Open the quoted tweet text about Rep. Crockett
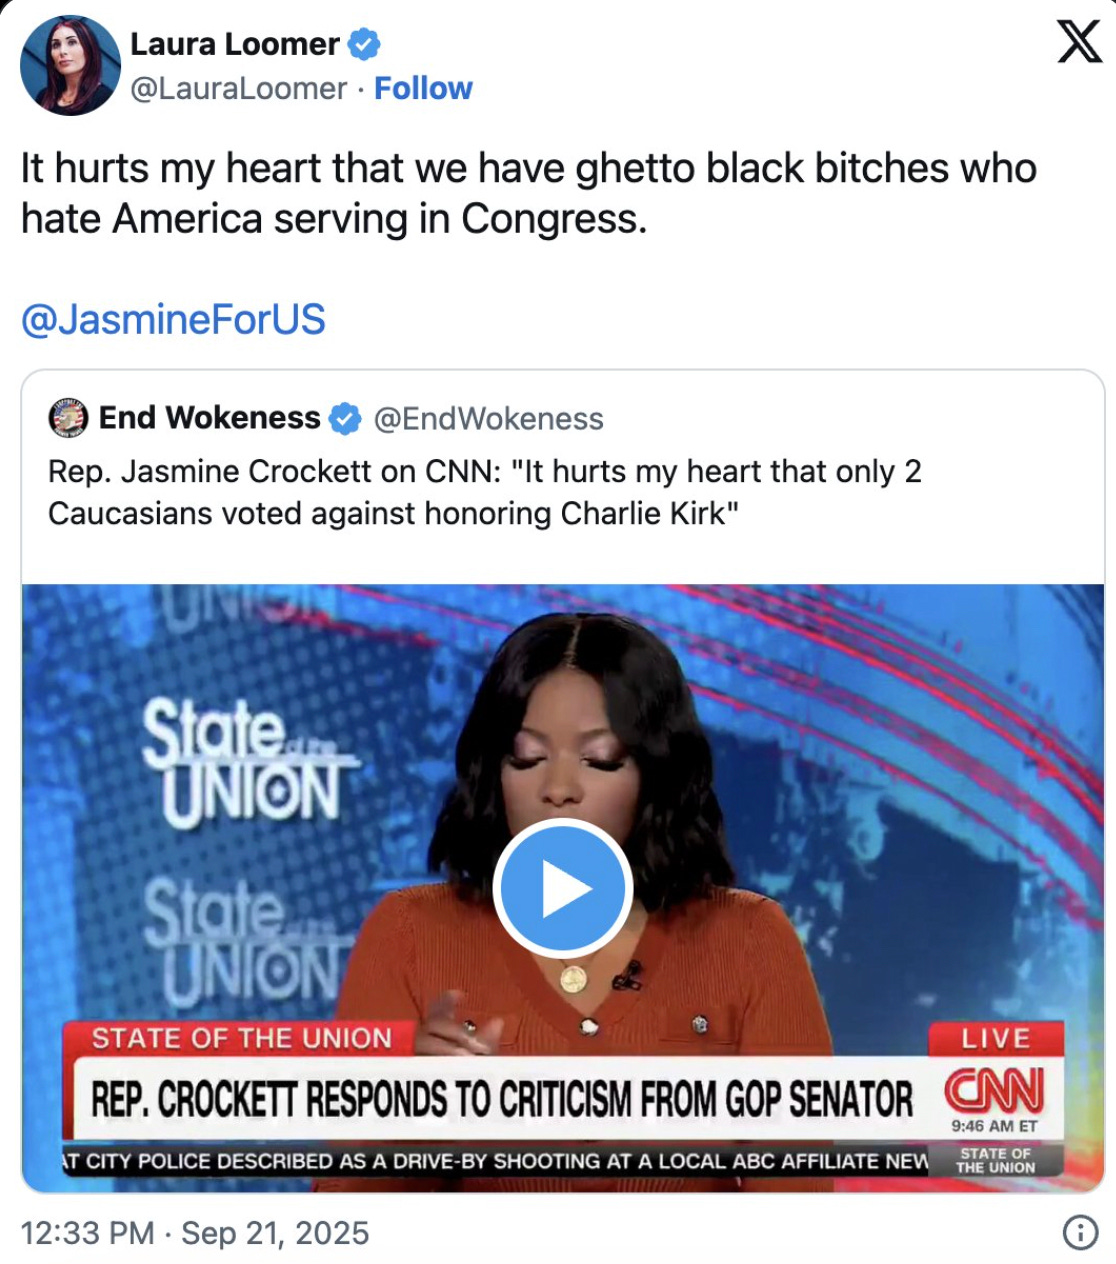The image size is (1116, 1264). (485, 492)
